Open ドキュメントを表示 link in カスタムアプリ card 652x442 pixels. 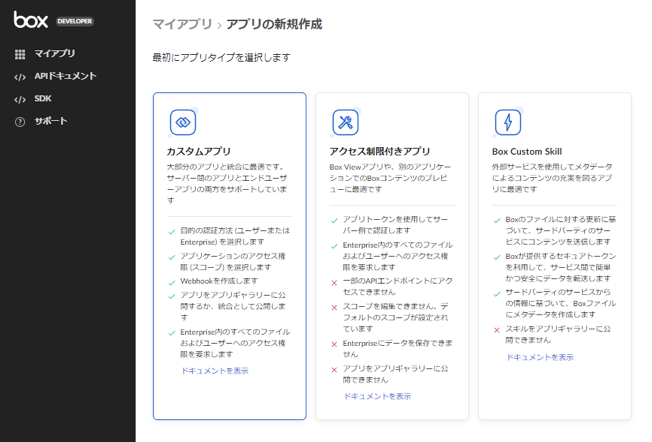click(215, 370)
